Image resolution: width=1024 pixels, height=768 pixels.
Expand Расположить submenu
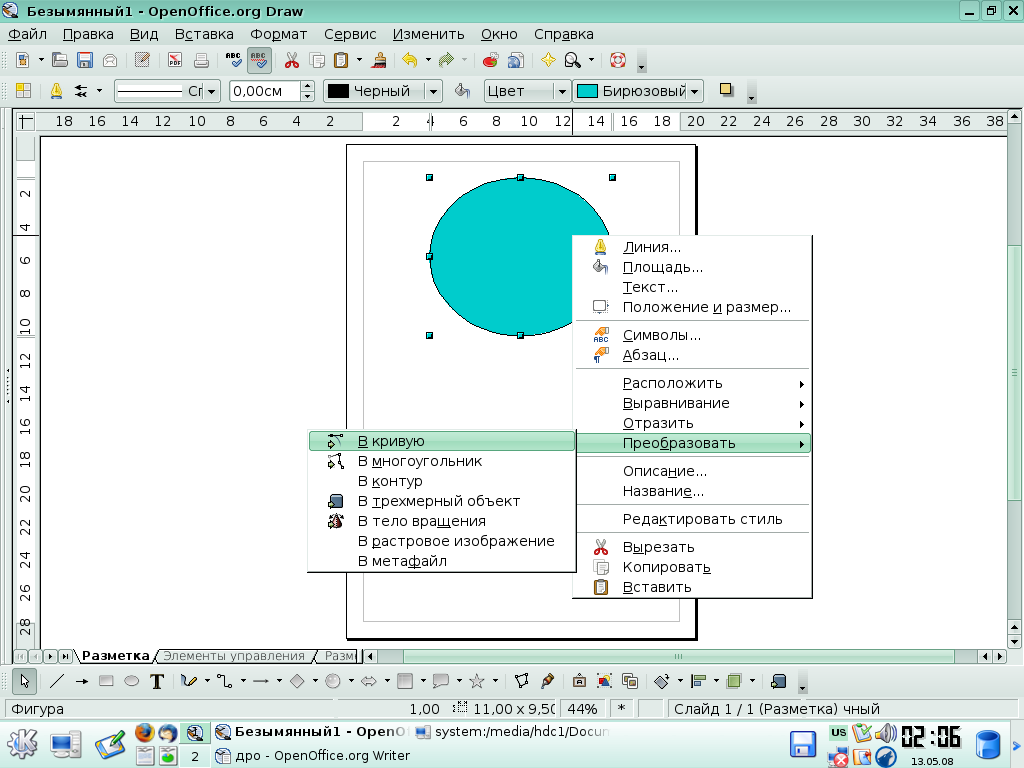(692, 383)
